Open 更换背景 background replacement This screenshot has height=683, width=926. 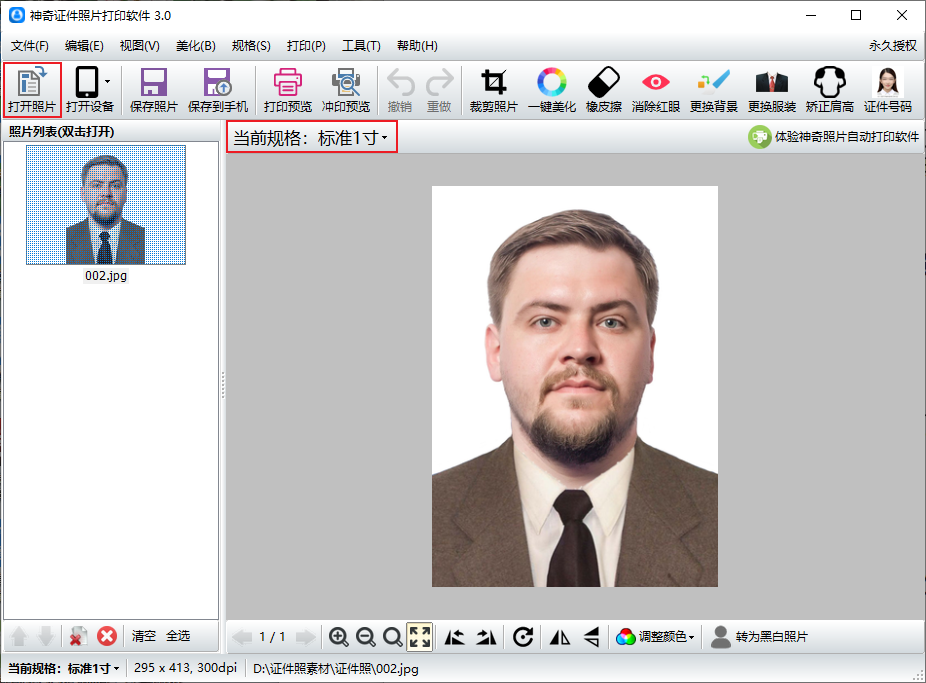point(713,90)
